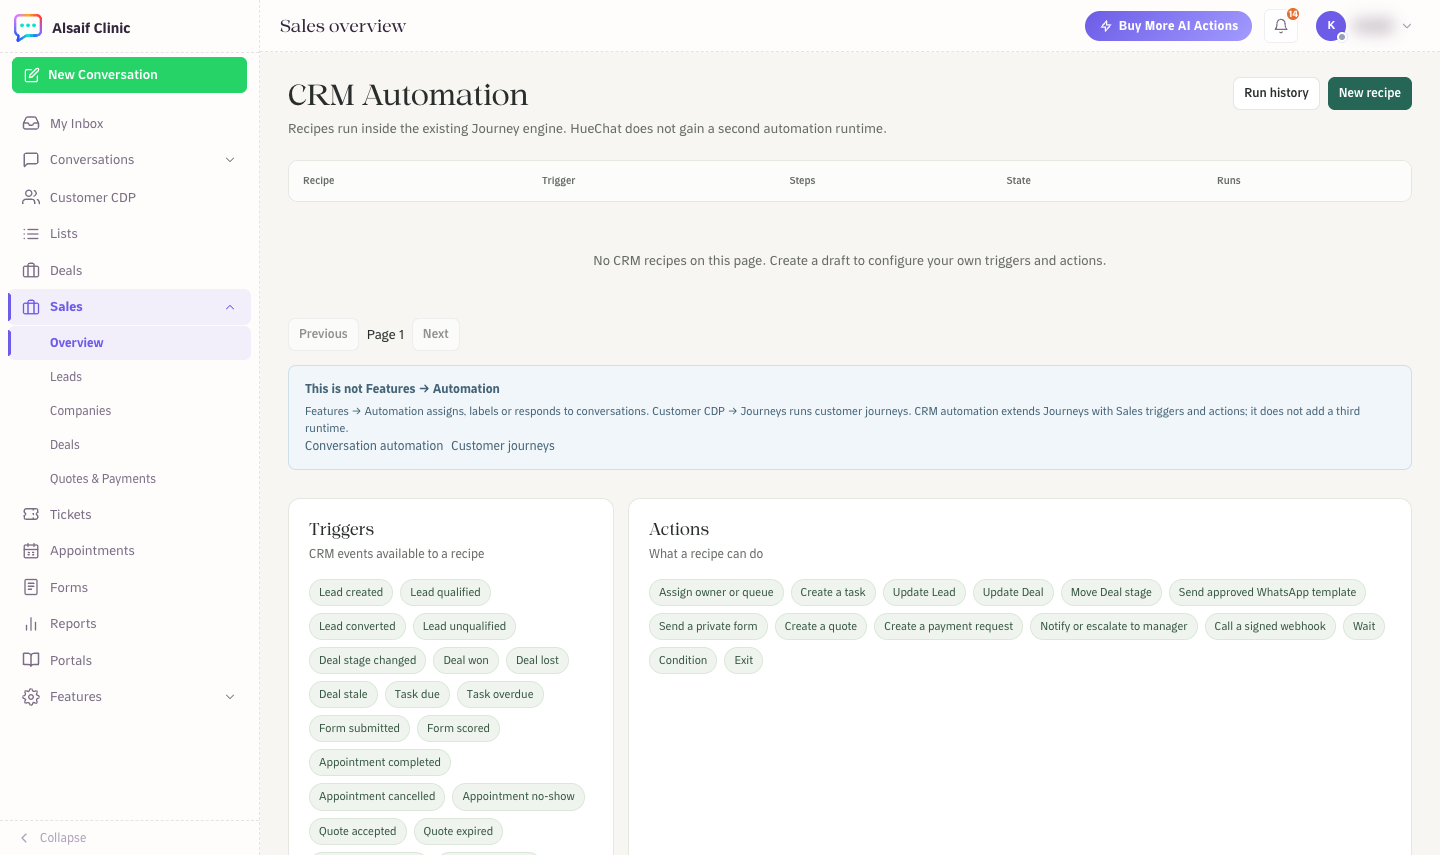Click the Exit action chip

[x=744, y=660]
